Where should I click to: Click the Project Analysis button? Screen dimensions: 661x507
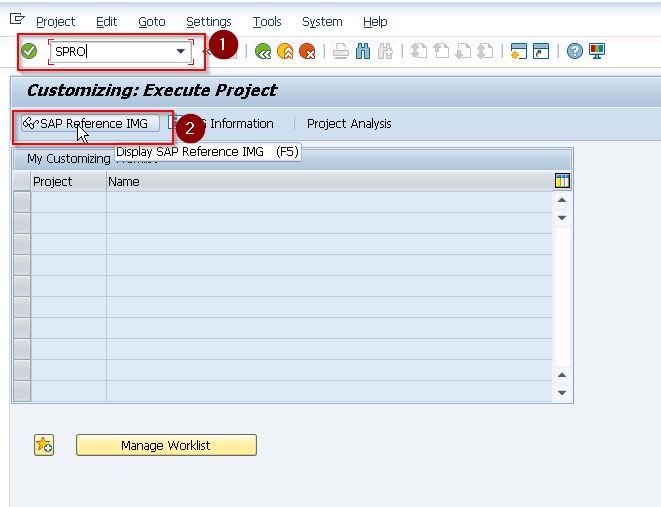[x=349, y=123]
